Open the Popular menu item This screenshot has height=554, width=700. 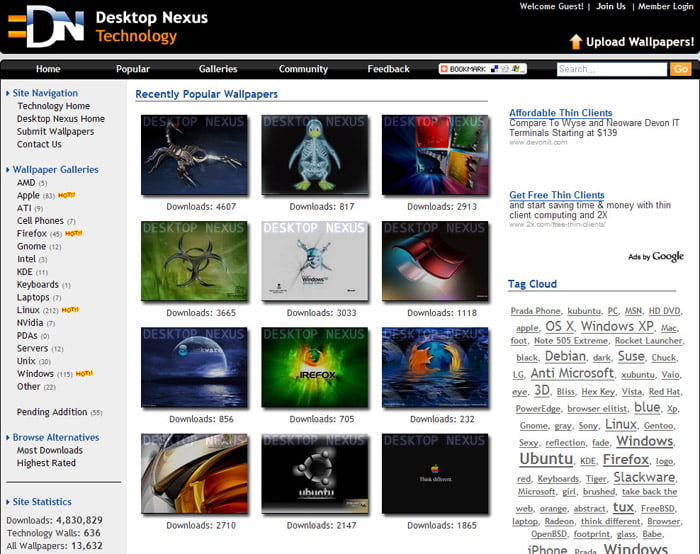pyautogui.click(x=133, y=69)
